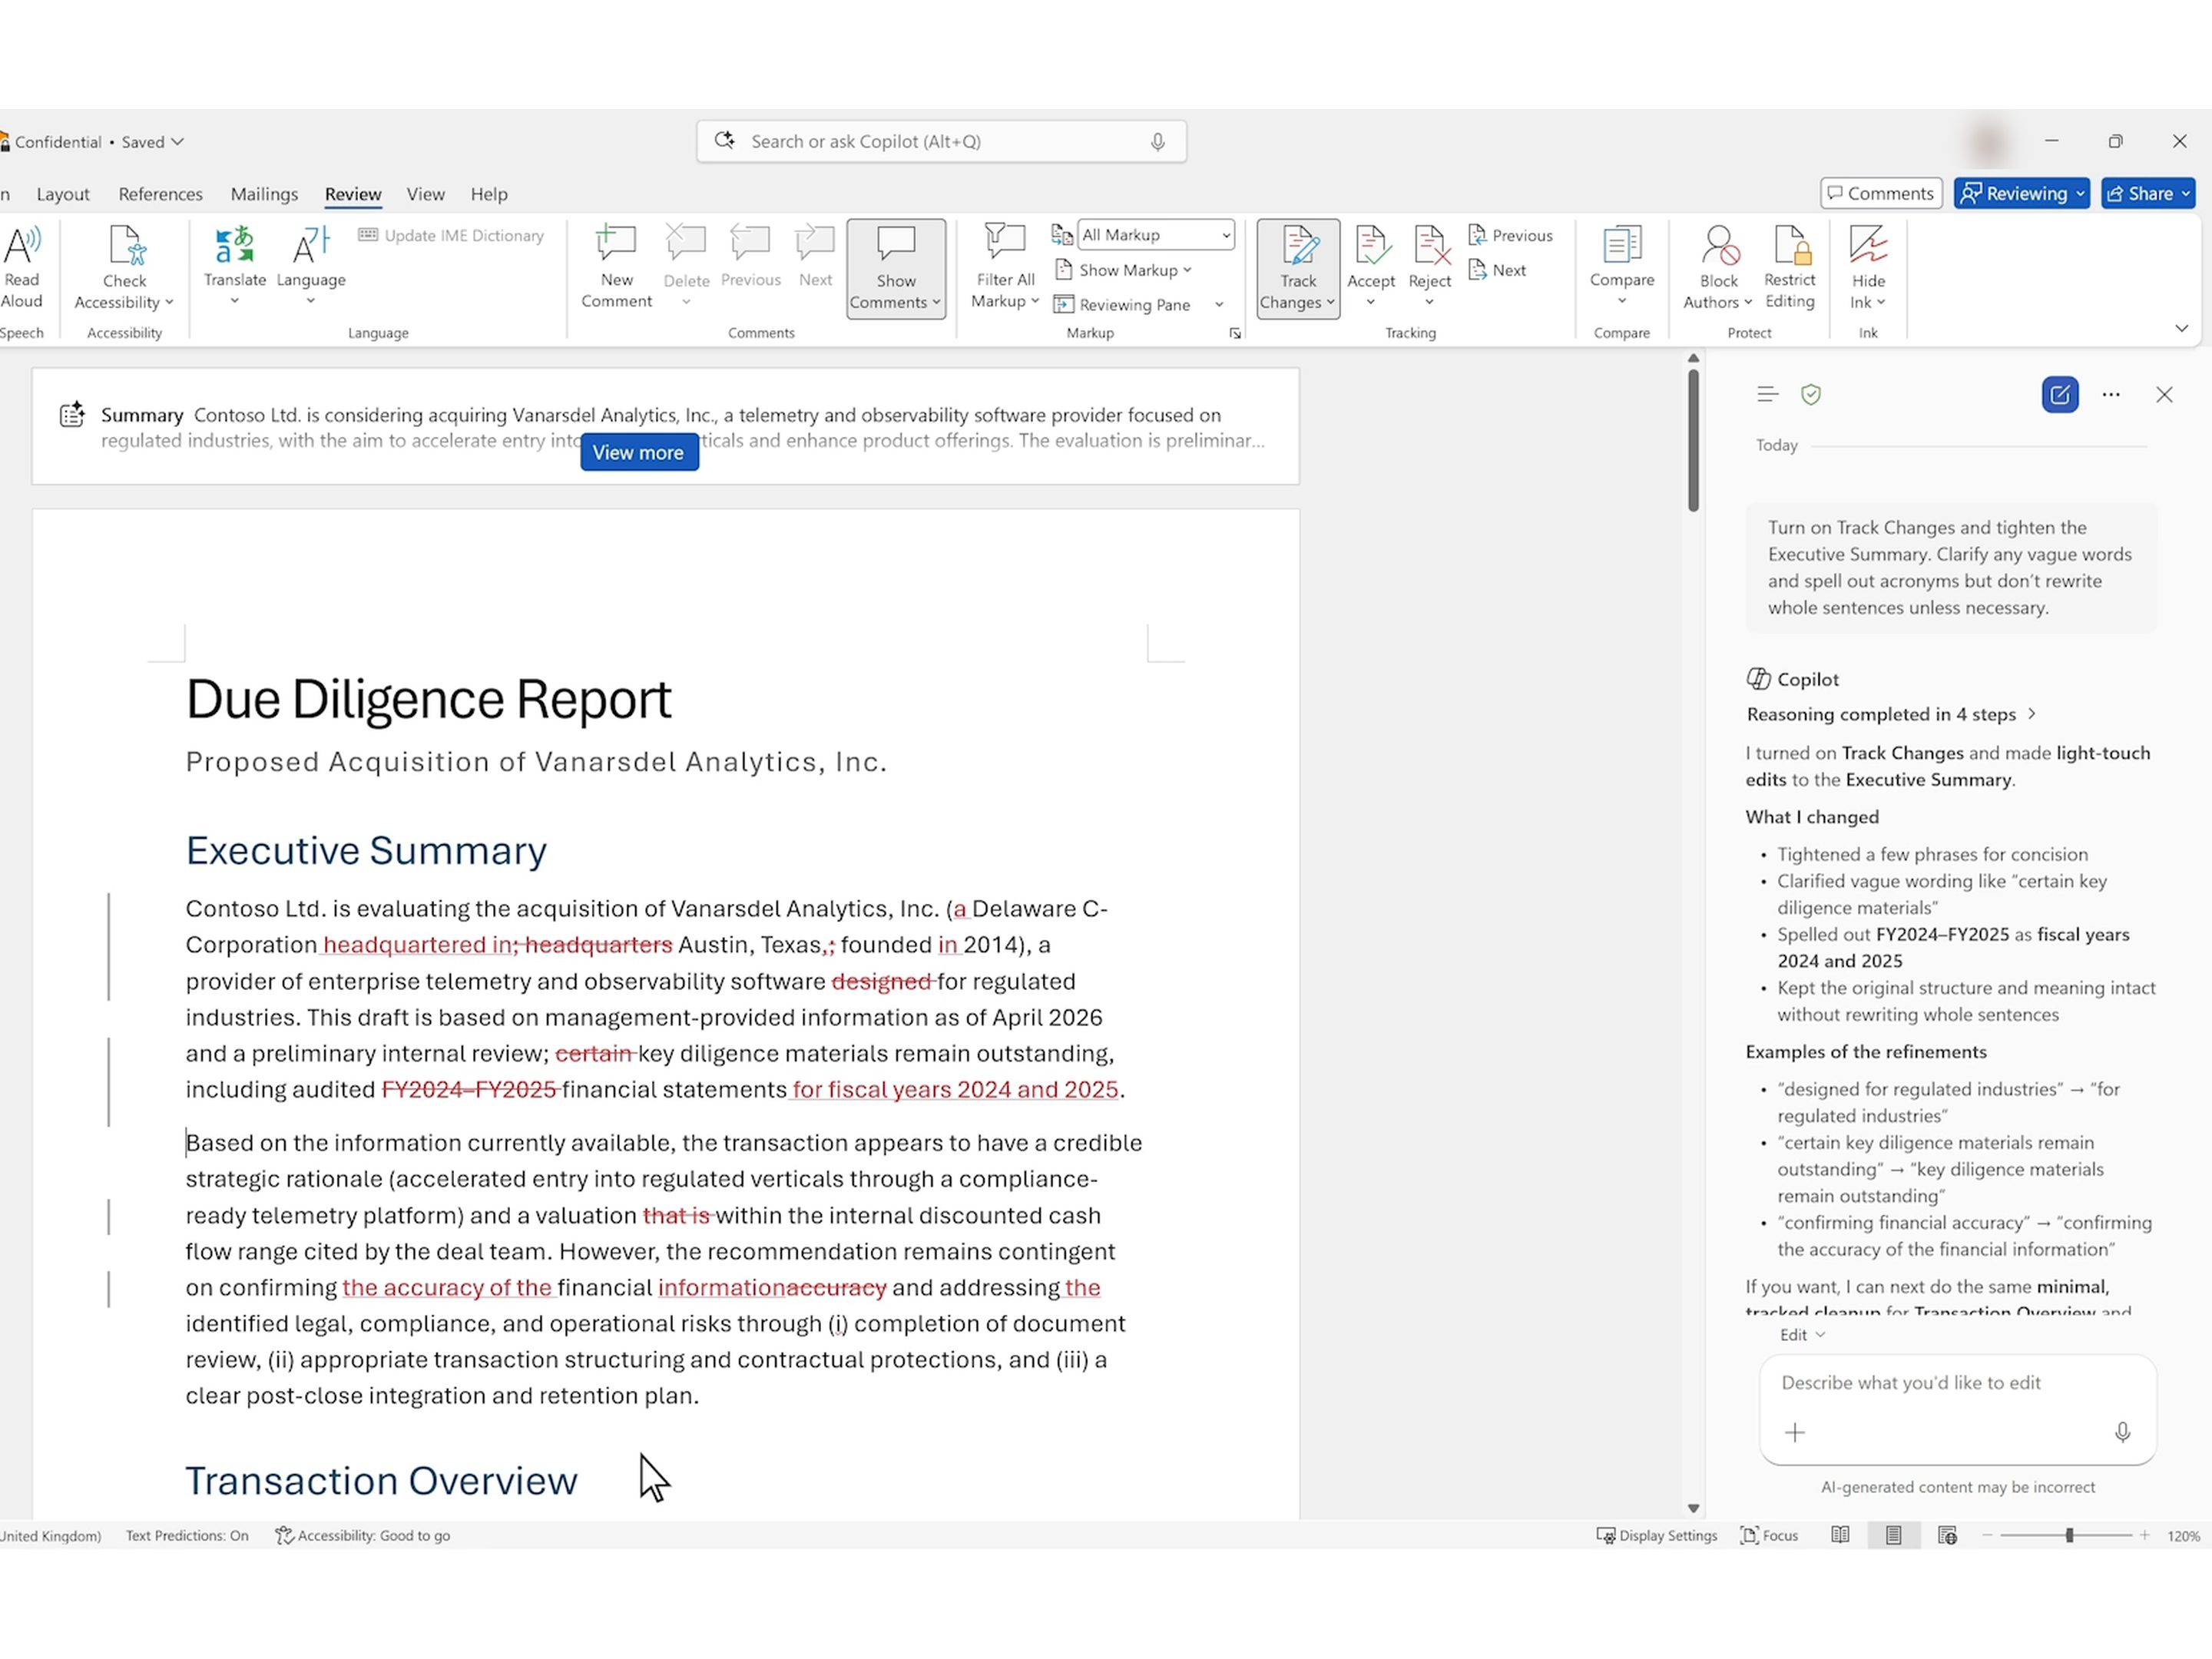This screenshot has height=1659, width=2212.
Task: Open the Language tool
Action: 311,266
